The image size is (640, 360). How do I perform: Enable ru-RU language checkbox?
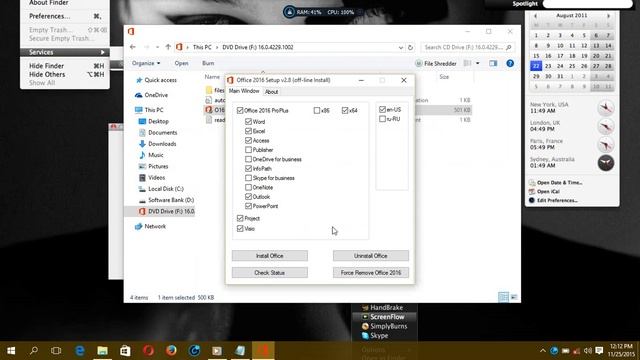[x=382, y=119]
